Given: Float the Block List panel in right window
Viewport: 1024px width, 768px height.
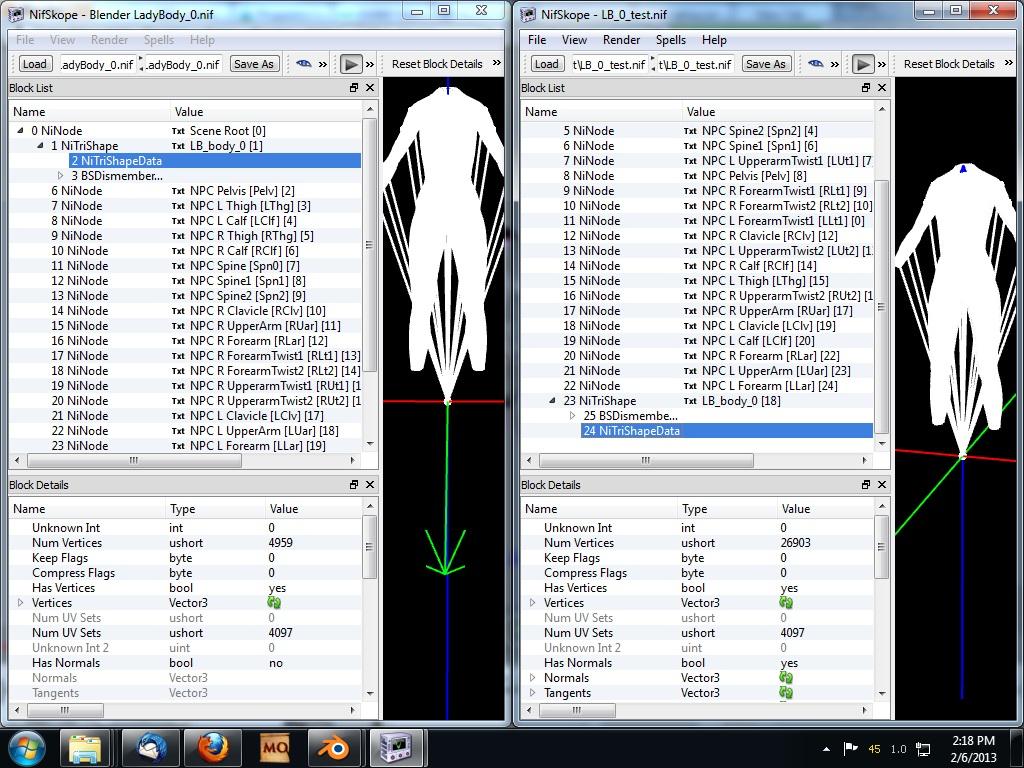Looking at the screenshot, I should [866, 88].
